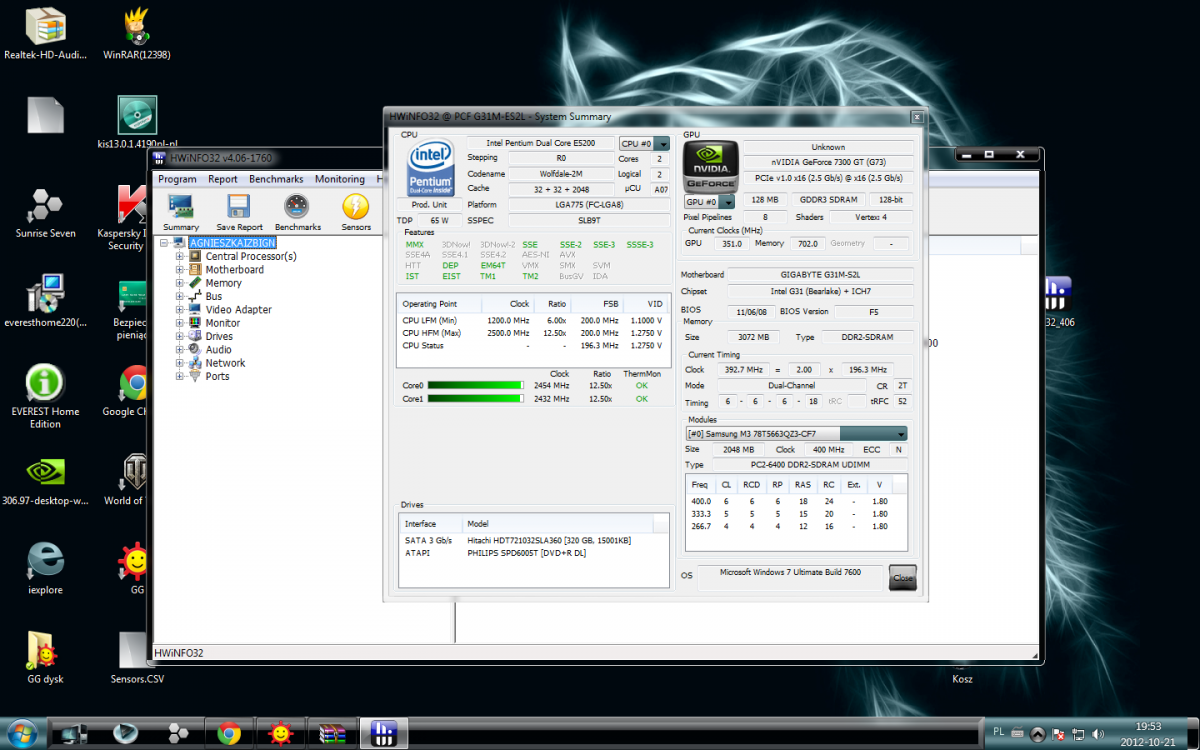Screen dimensions: 1200x750
Task: Open the Samsung M3 module dropdown
Action: (796, 434)
